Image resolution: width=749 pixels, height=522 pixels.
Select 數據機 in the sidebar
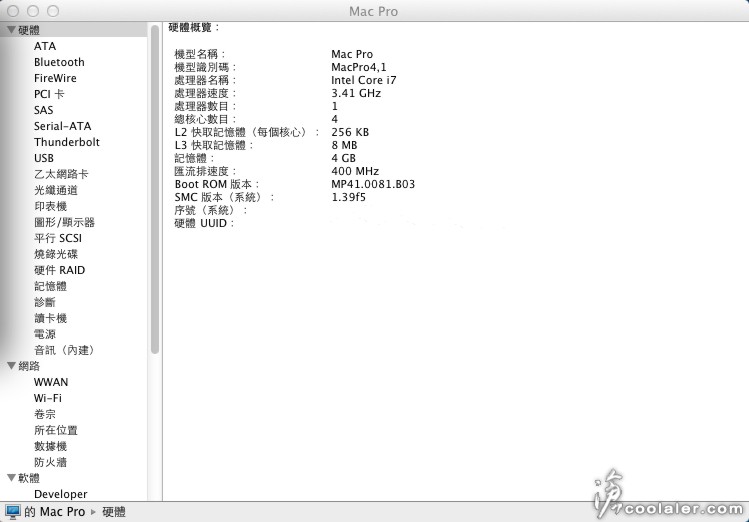pos(50,446)
